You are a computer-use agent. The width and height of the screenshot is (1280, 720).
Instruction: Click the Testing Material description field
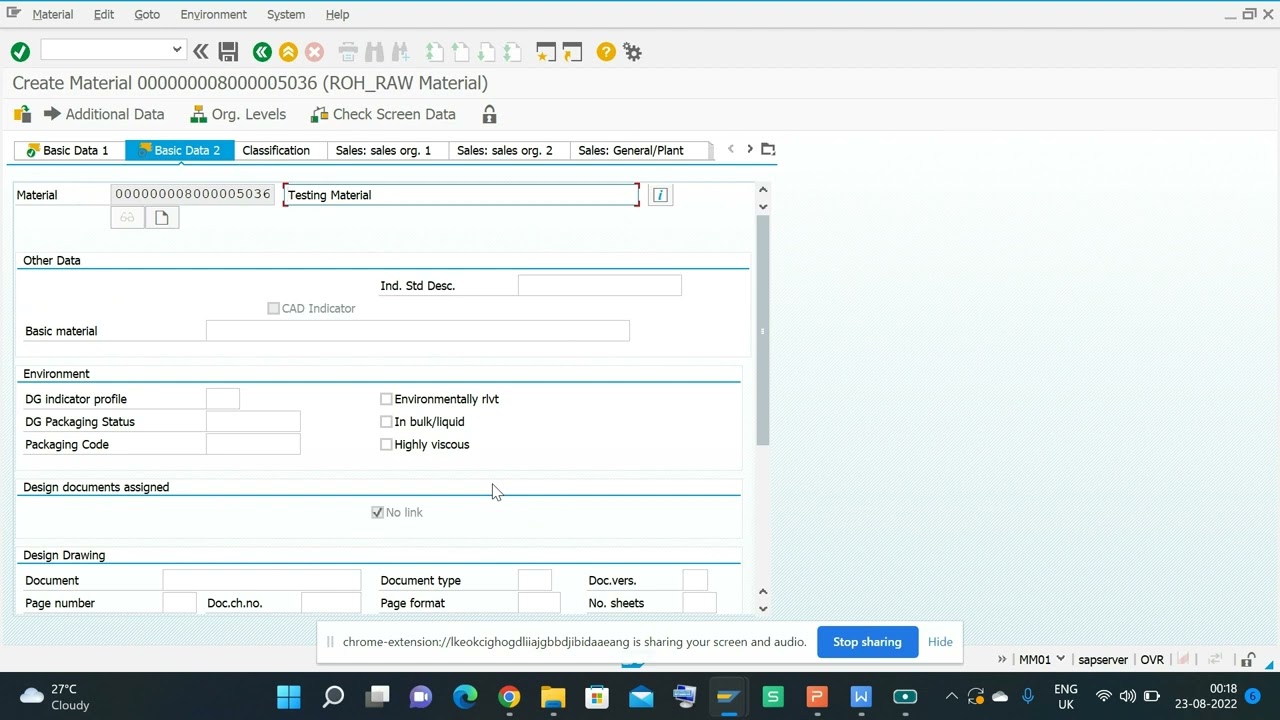(x=461, y=195)
